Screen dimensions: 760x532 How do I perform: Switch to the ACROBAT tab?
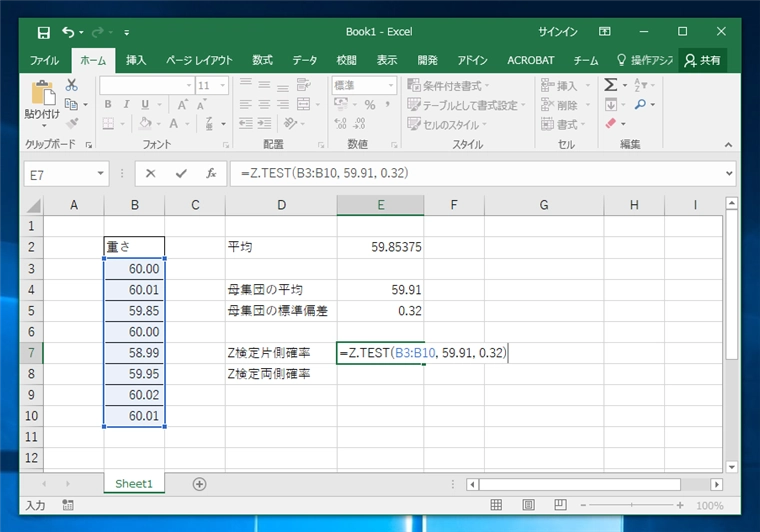tap(531, 61)
